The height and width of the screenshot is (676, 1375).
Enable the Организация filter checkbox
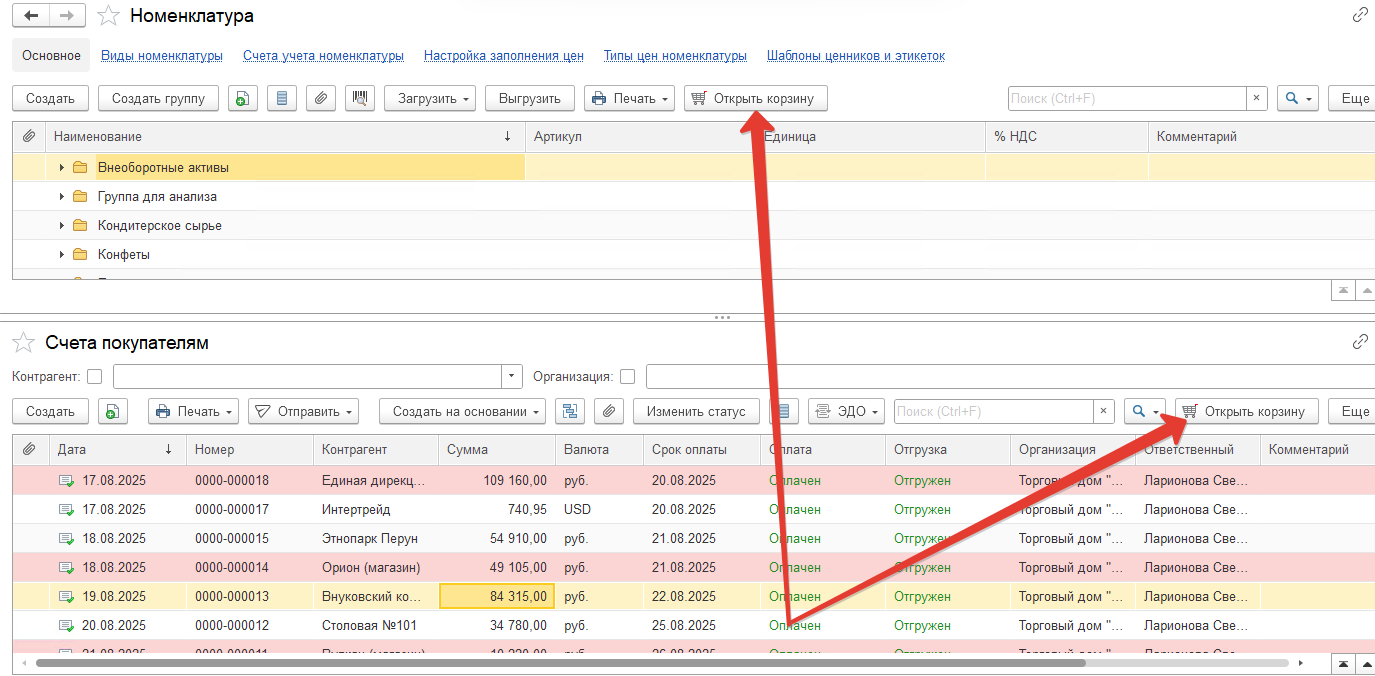pos(628,377)
